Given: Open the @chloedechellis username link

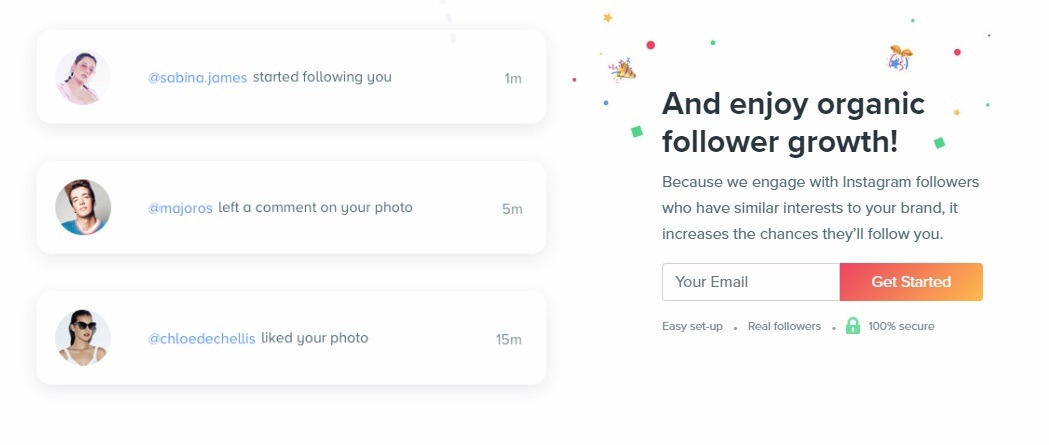Looking at the screenshot, I should coord(202,339).
